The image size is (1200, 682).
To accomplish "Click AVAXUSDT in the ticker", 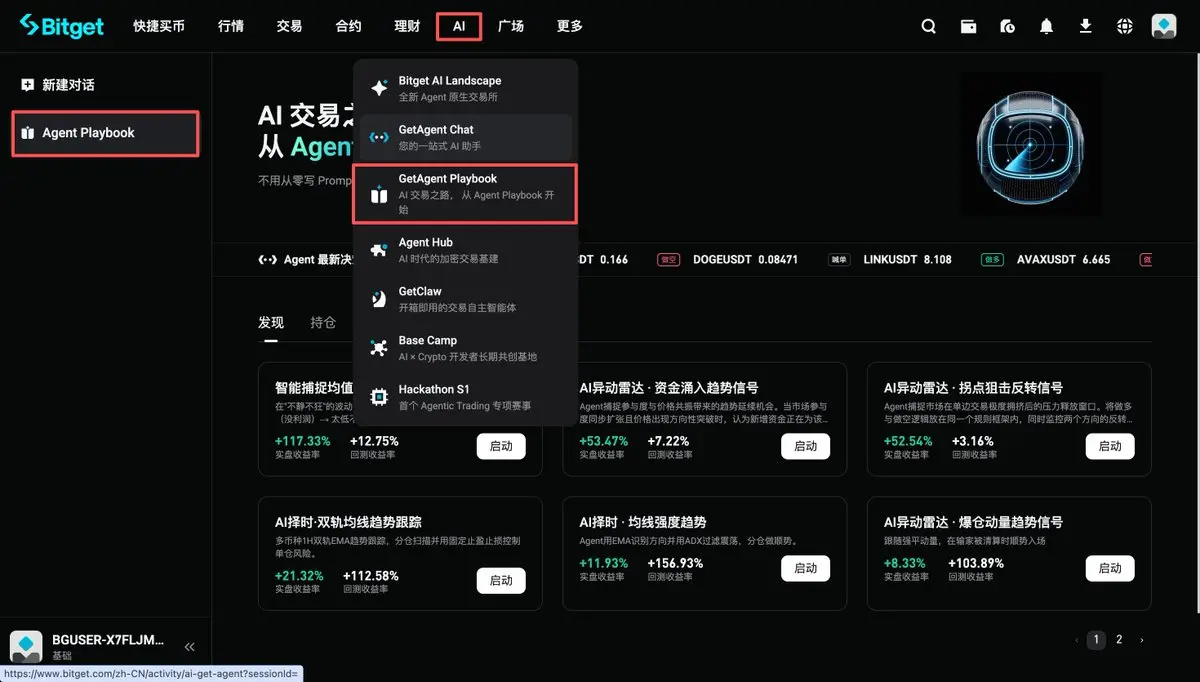I will click(x=1046, y=260).
